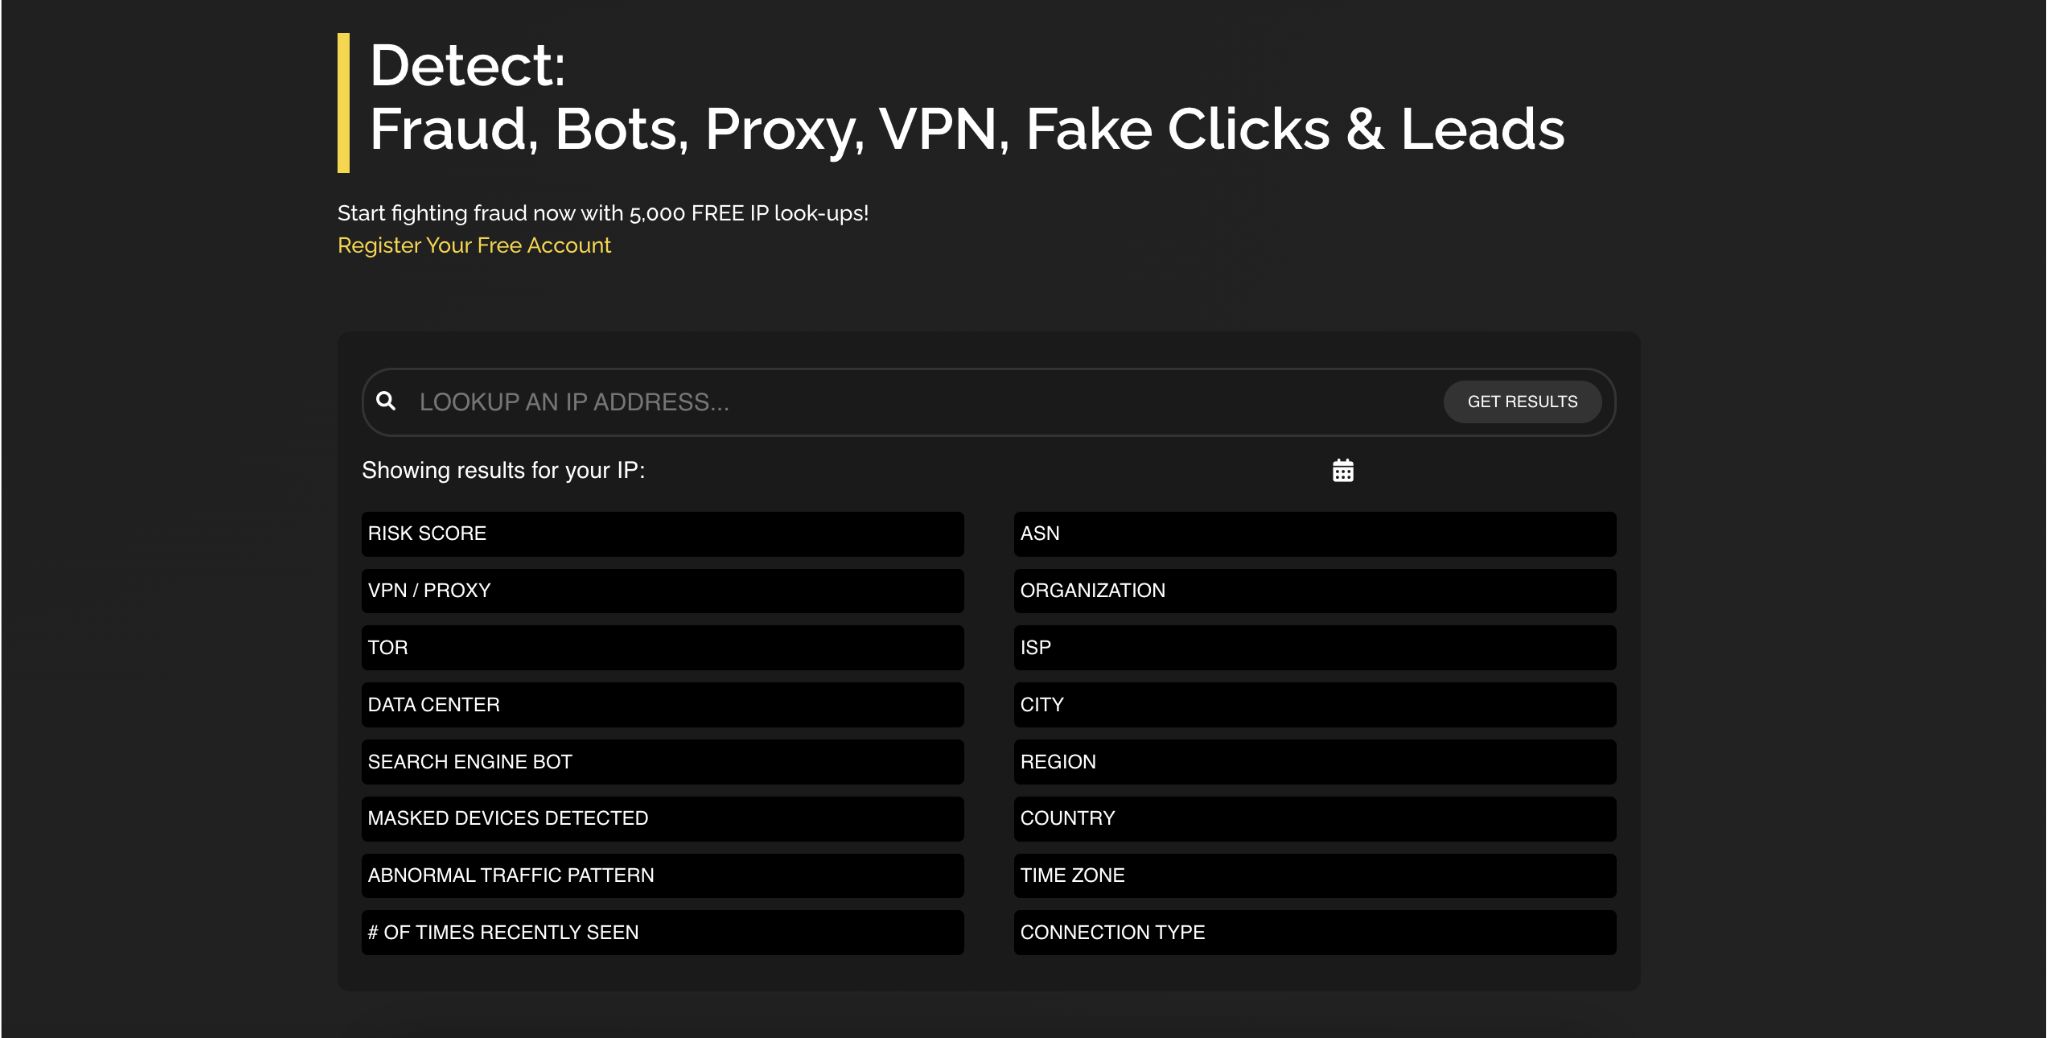This screenshot has height=1038, width=2048.
Task: Click the TOR result row
Action: [662, 648]
